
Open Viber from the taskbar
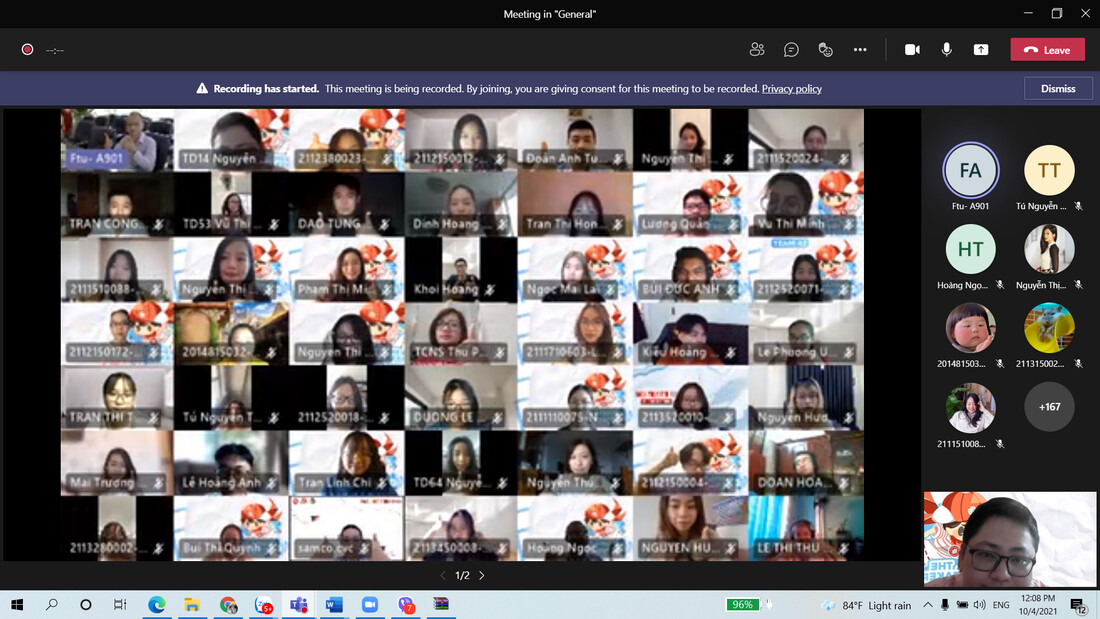click(405, 604)
